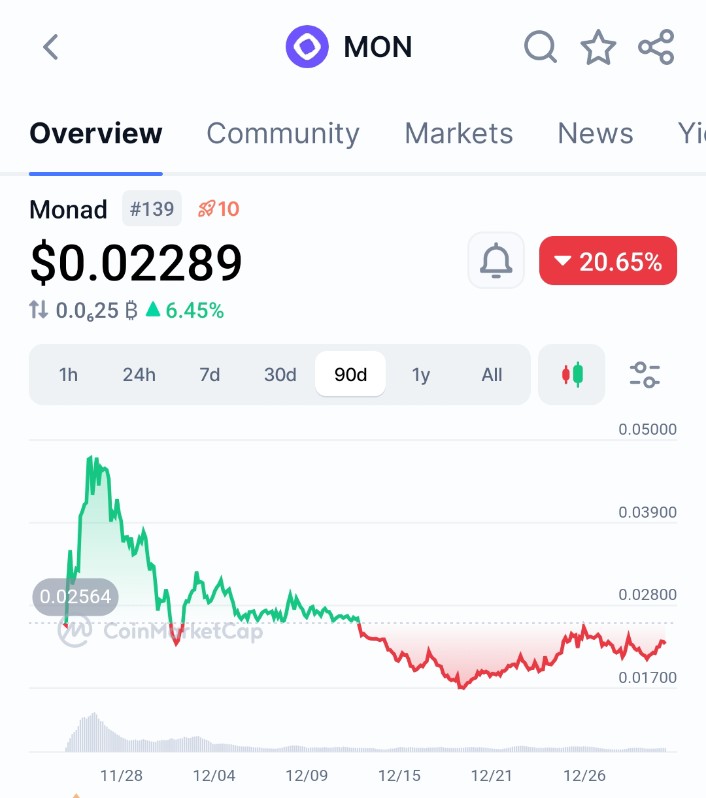Select the 1h time range

(x=68, y=375)
